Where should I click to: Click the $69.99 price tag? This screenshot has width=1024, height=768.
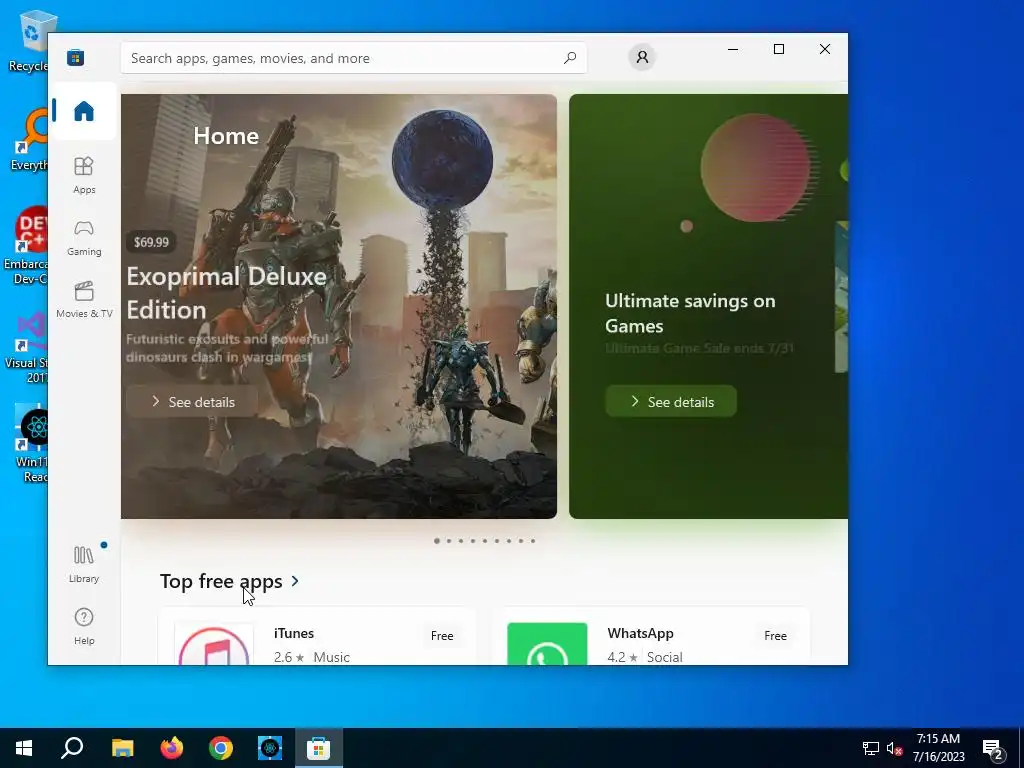pos(151,242)
